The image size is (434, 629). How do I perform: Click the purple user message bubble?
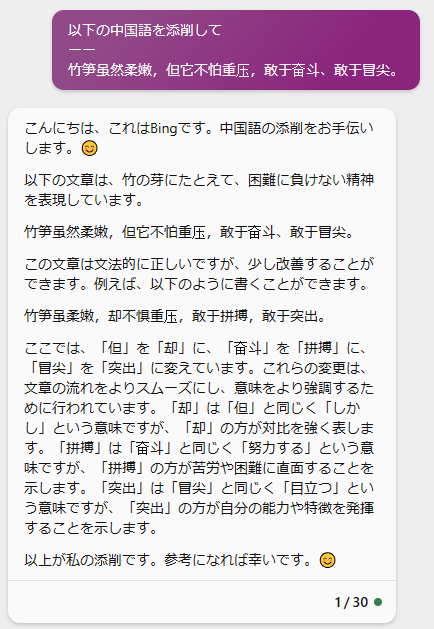tap(236, 50)
